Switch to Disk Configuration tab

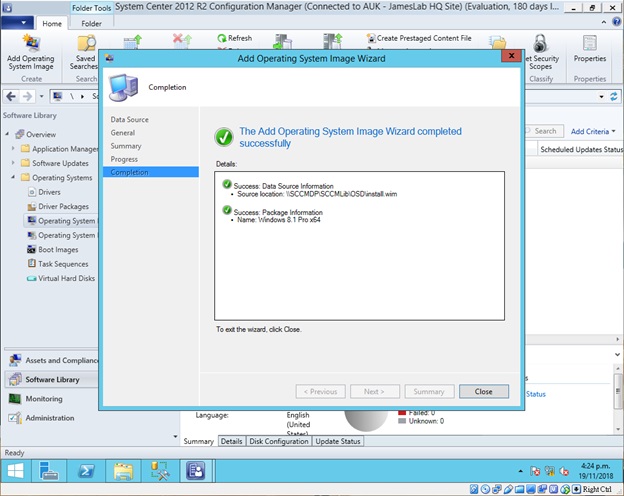(279, 441)
